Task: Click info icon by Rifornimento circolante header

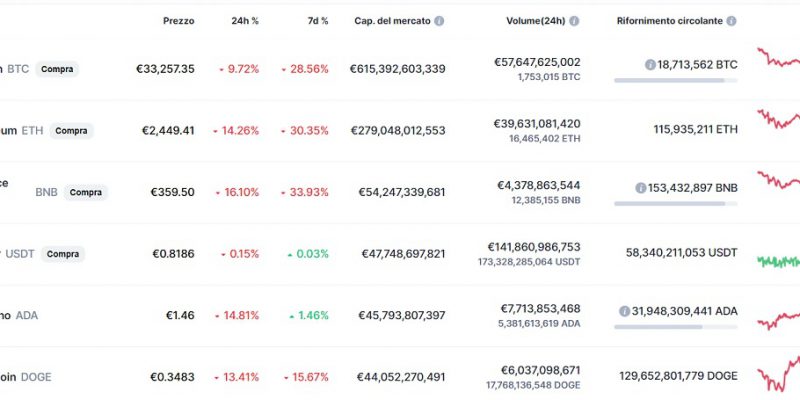Action: coord(731,21)
